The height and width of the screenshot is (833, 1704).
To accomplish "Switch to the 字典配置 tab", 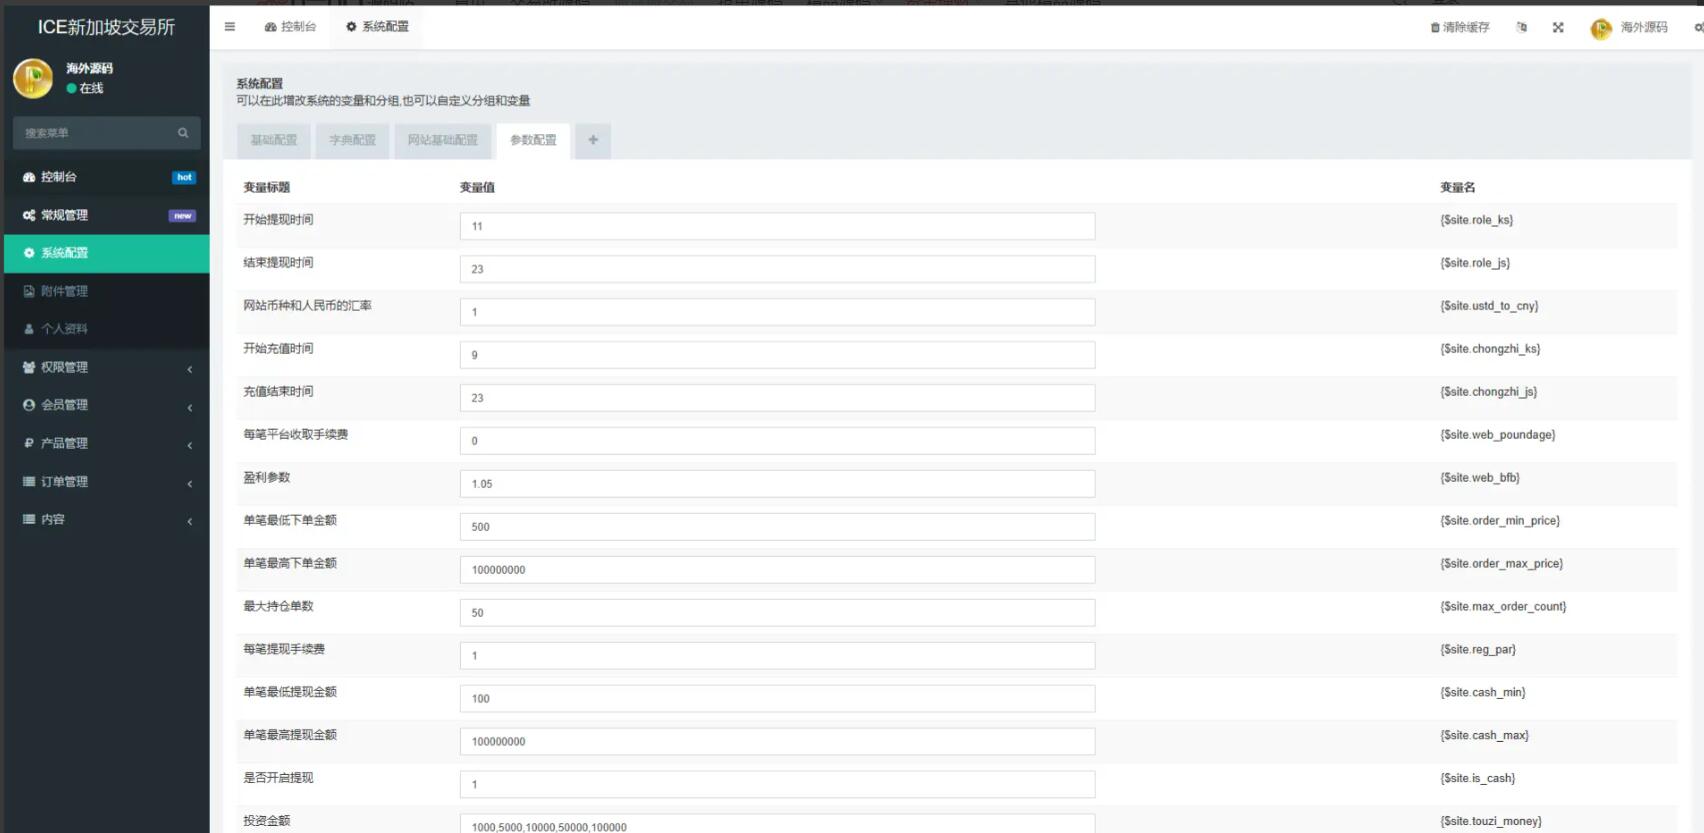I will tap(352, 140).
